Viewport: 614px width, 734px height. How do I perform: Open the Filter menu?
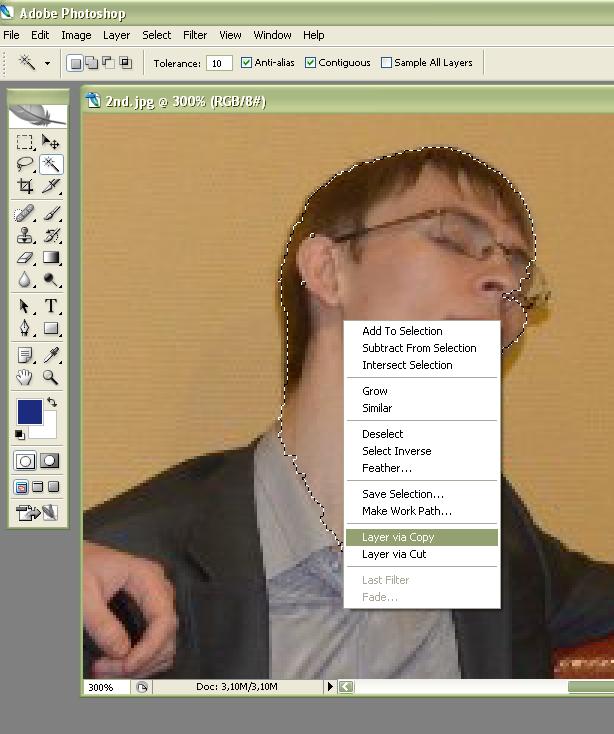click(x=195, y=35)
